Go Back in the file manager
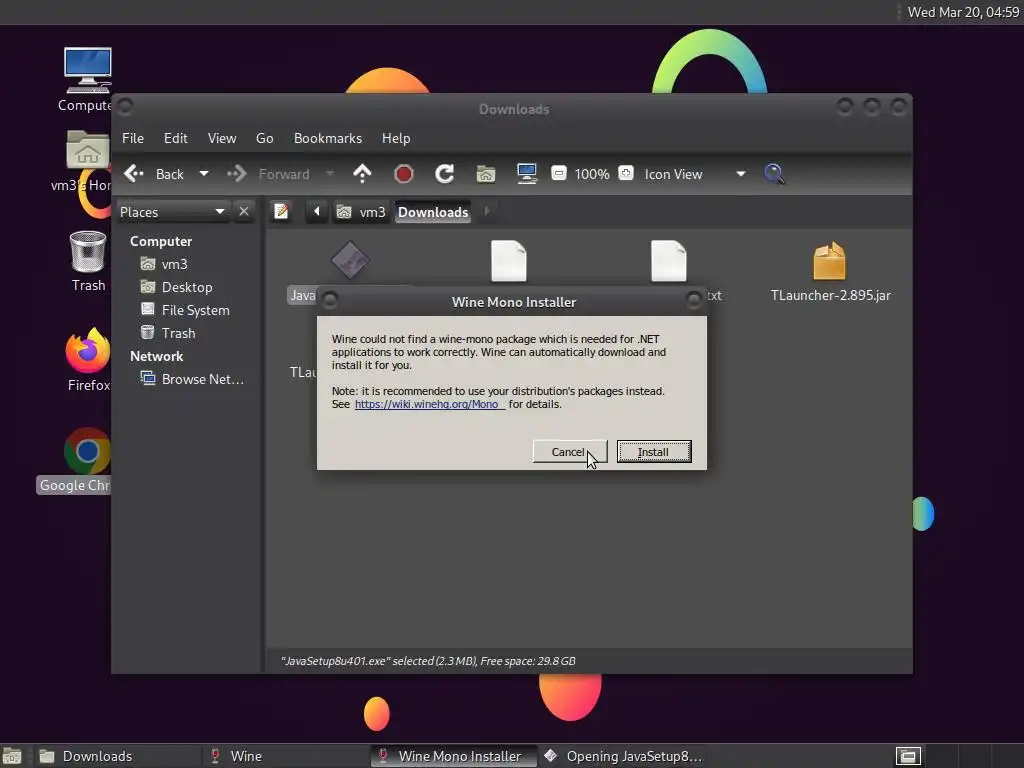Viewport: 1024px width, 768px height. point(154,174)
